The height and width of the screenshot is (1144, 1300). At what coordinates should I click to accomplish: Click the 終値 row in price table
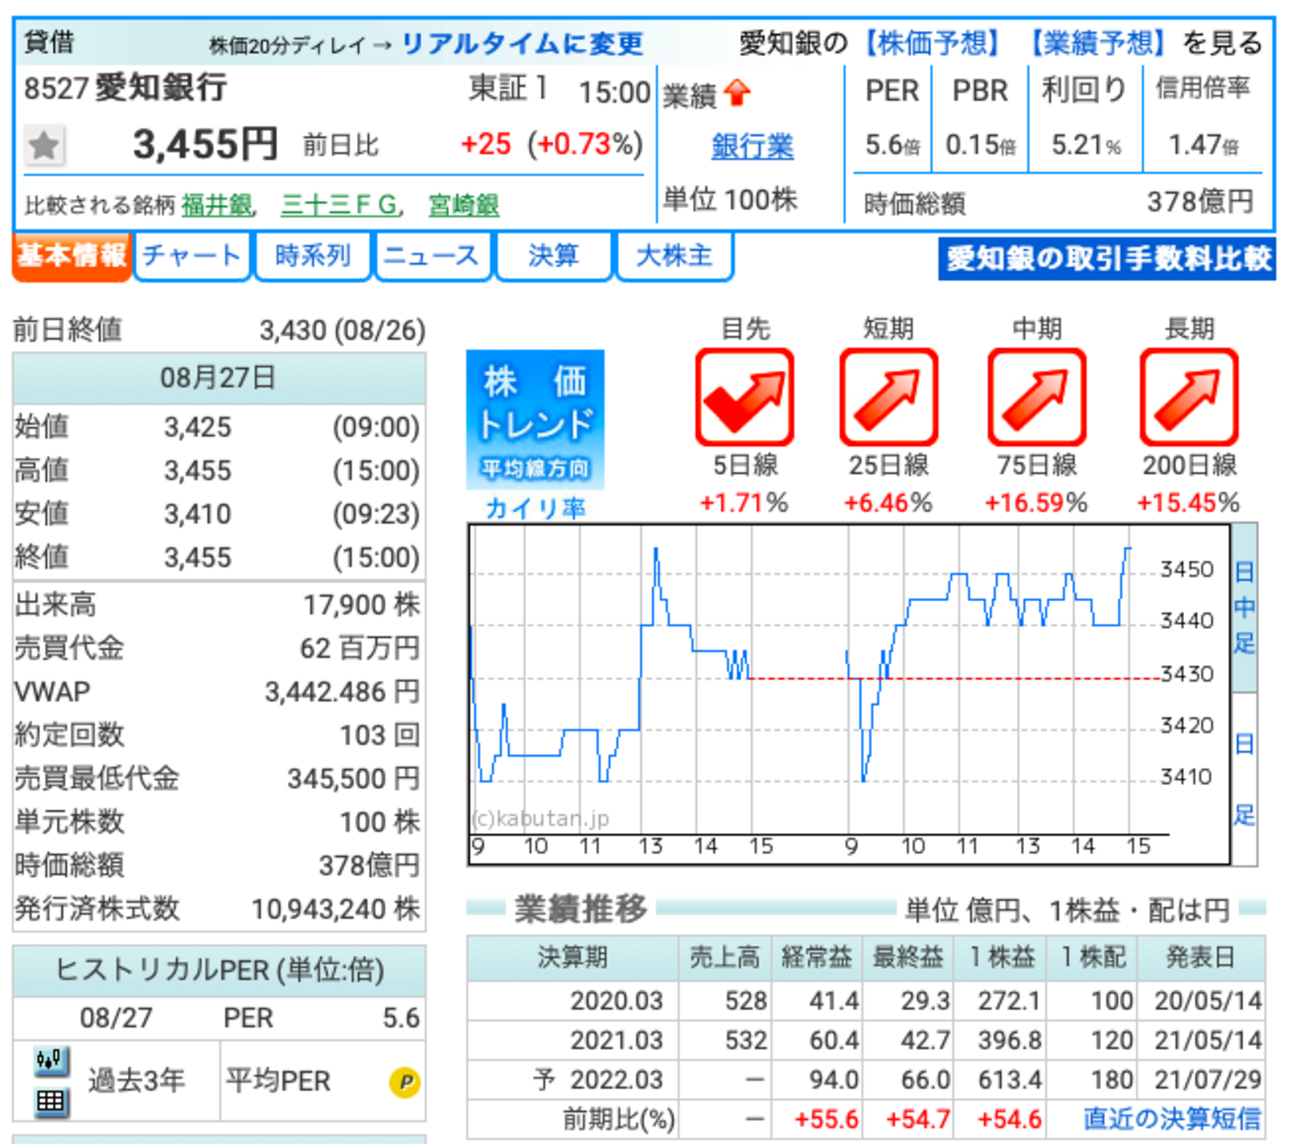point(218,557)
